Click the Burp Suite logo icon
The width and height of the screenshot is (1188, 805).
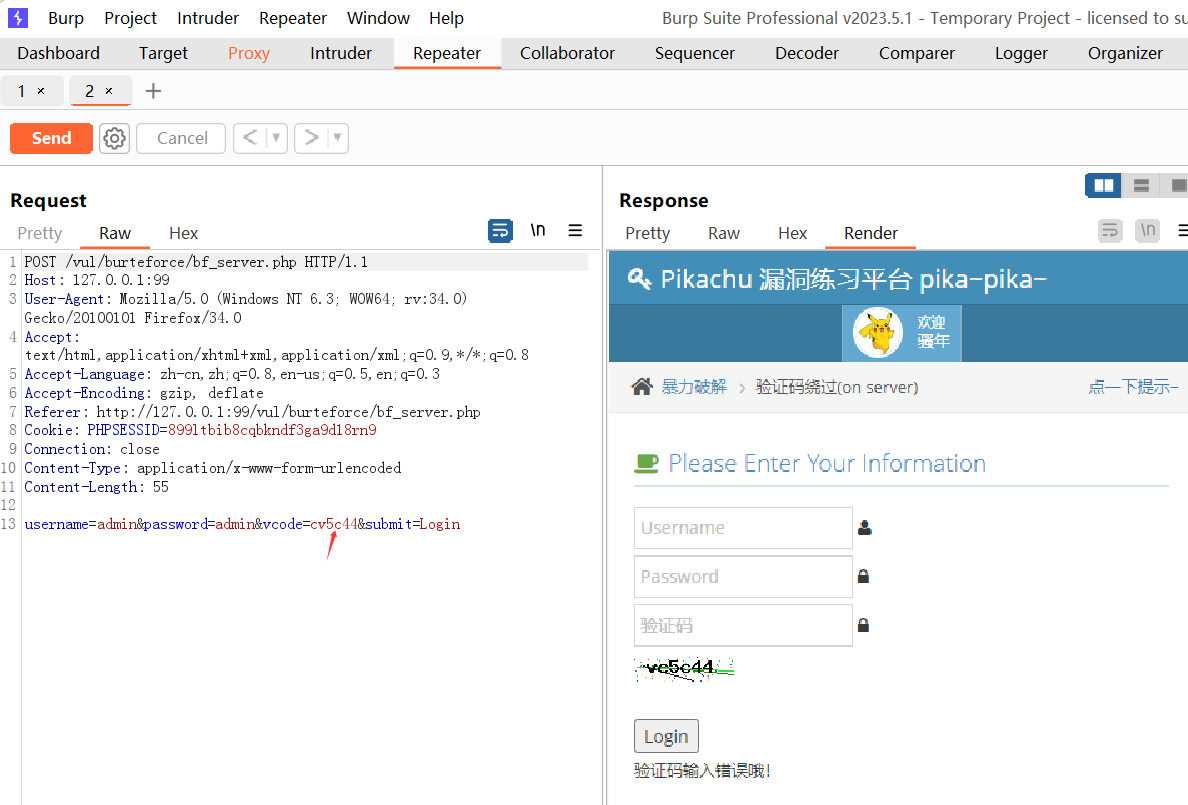(x=17, y=17)
